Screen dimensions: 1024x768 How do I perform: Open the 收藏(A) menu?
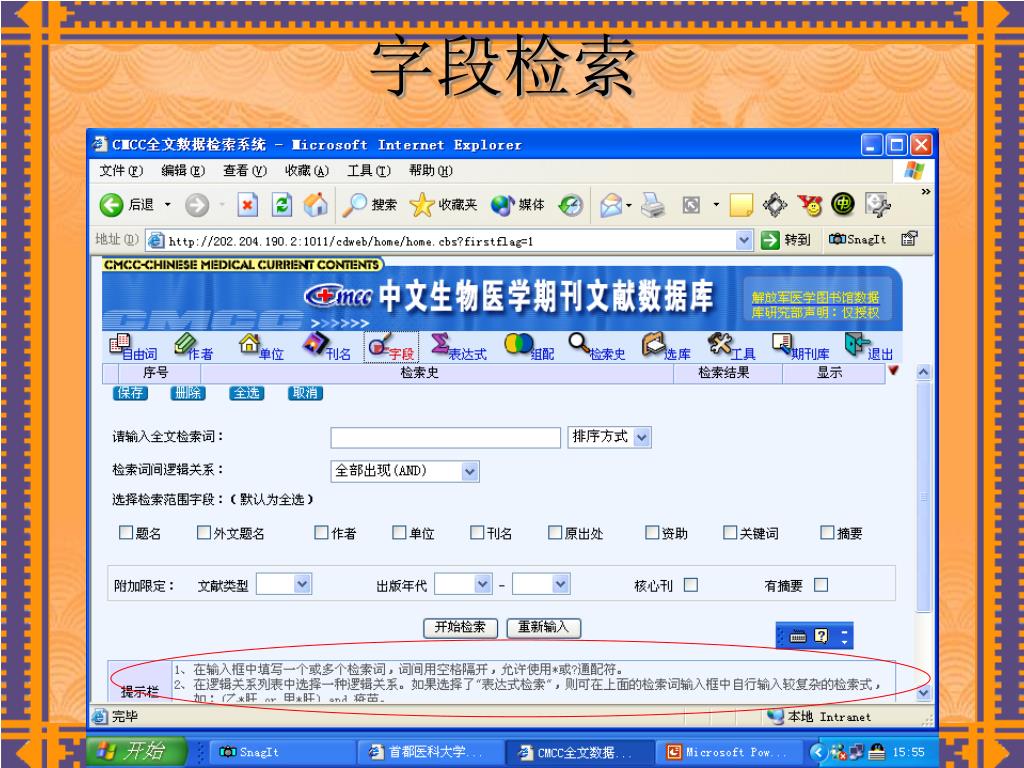click(307, 171)
